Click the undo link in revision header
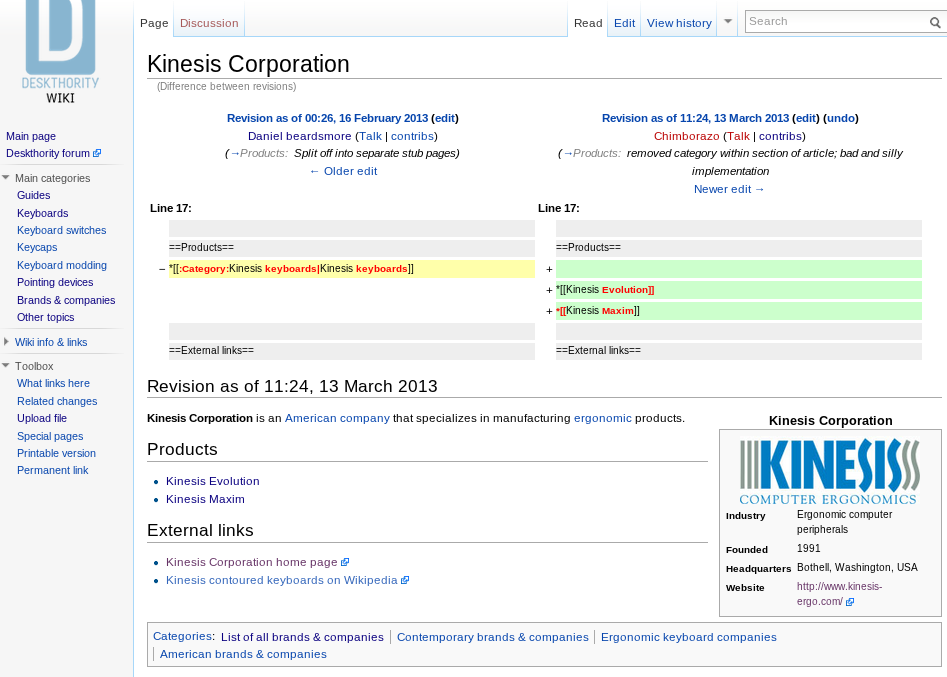The image size is (947, 677). tap(840, 118)
